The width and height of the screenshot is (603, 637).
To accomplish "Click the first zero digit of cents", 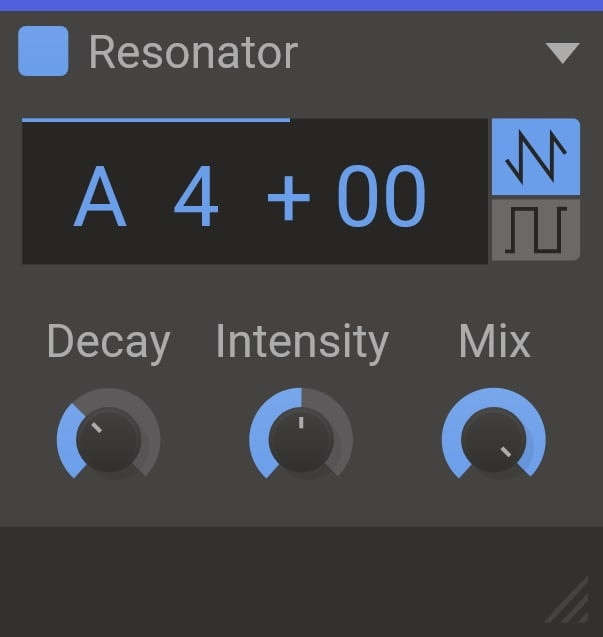I will 358,198.
